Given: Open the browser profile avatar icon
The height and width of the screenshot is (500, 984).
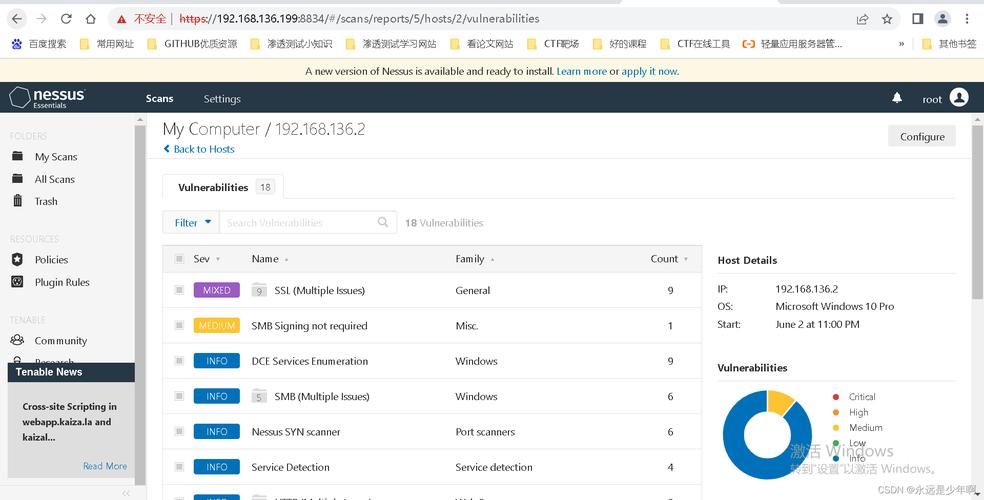Looking at the screenshot, I should click(943, 19).
